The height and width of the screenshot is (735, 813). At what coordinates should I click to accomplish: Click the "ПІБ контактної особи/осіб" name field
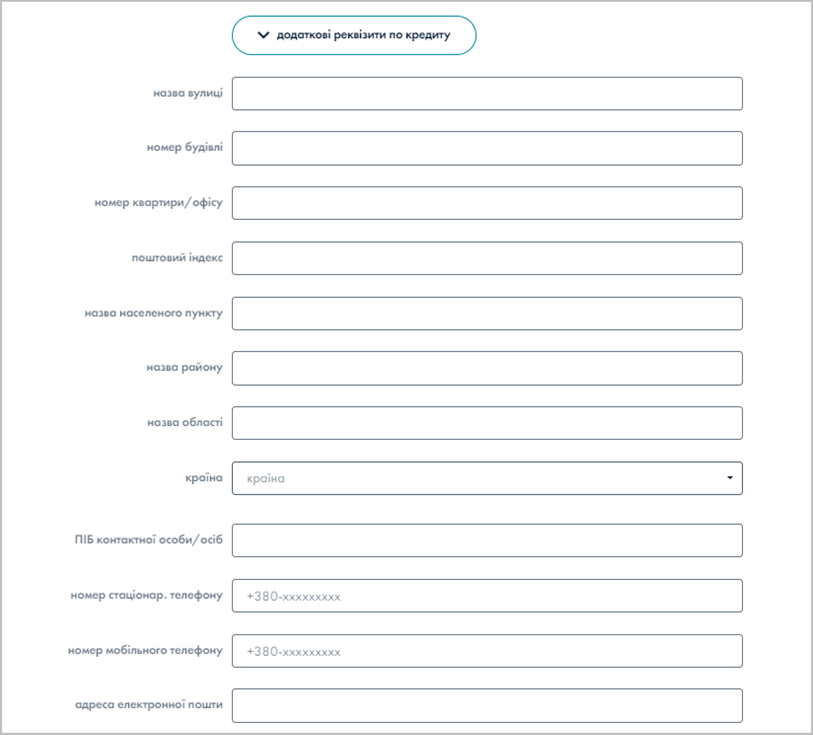(x=486, y=540)
